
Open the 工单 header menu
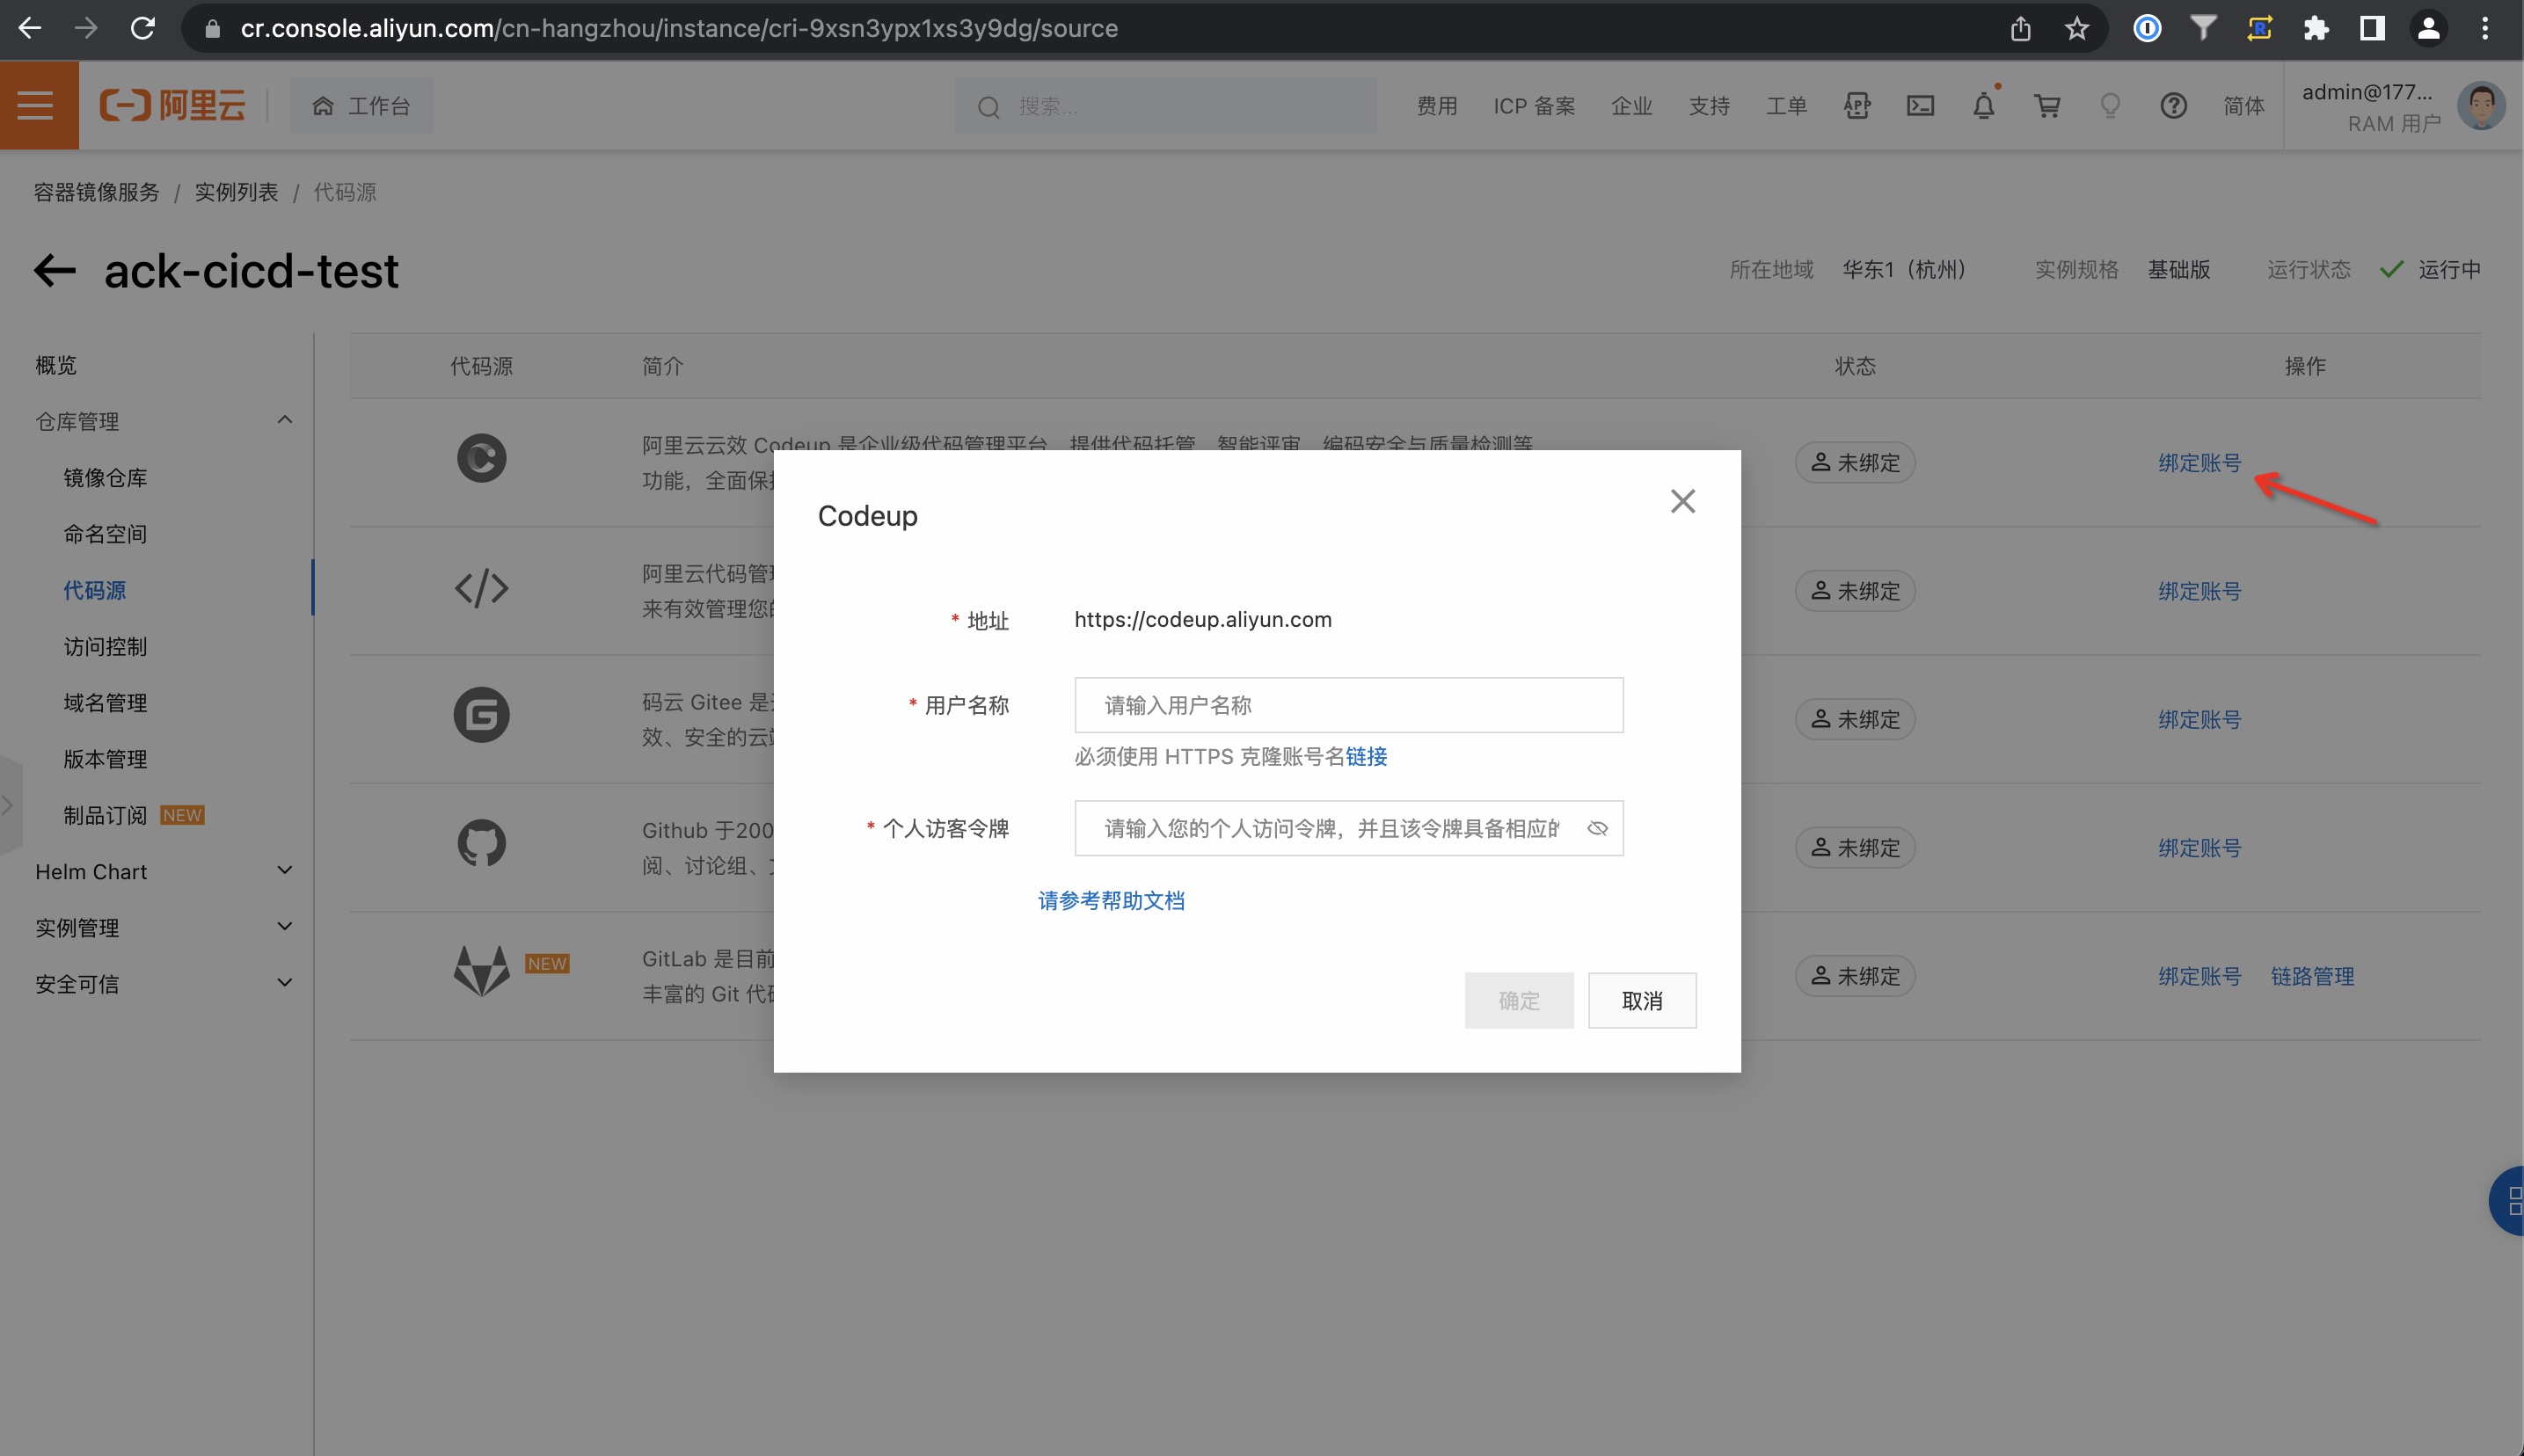tap(1786, 105)
